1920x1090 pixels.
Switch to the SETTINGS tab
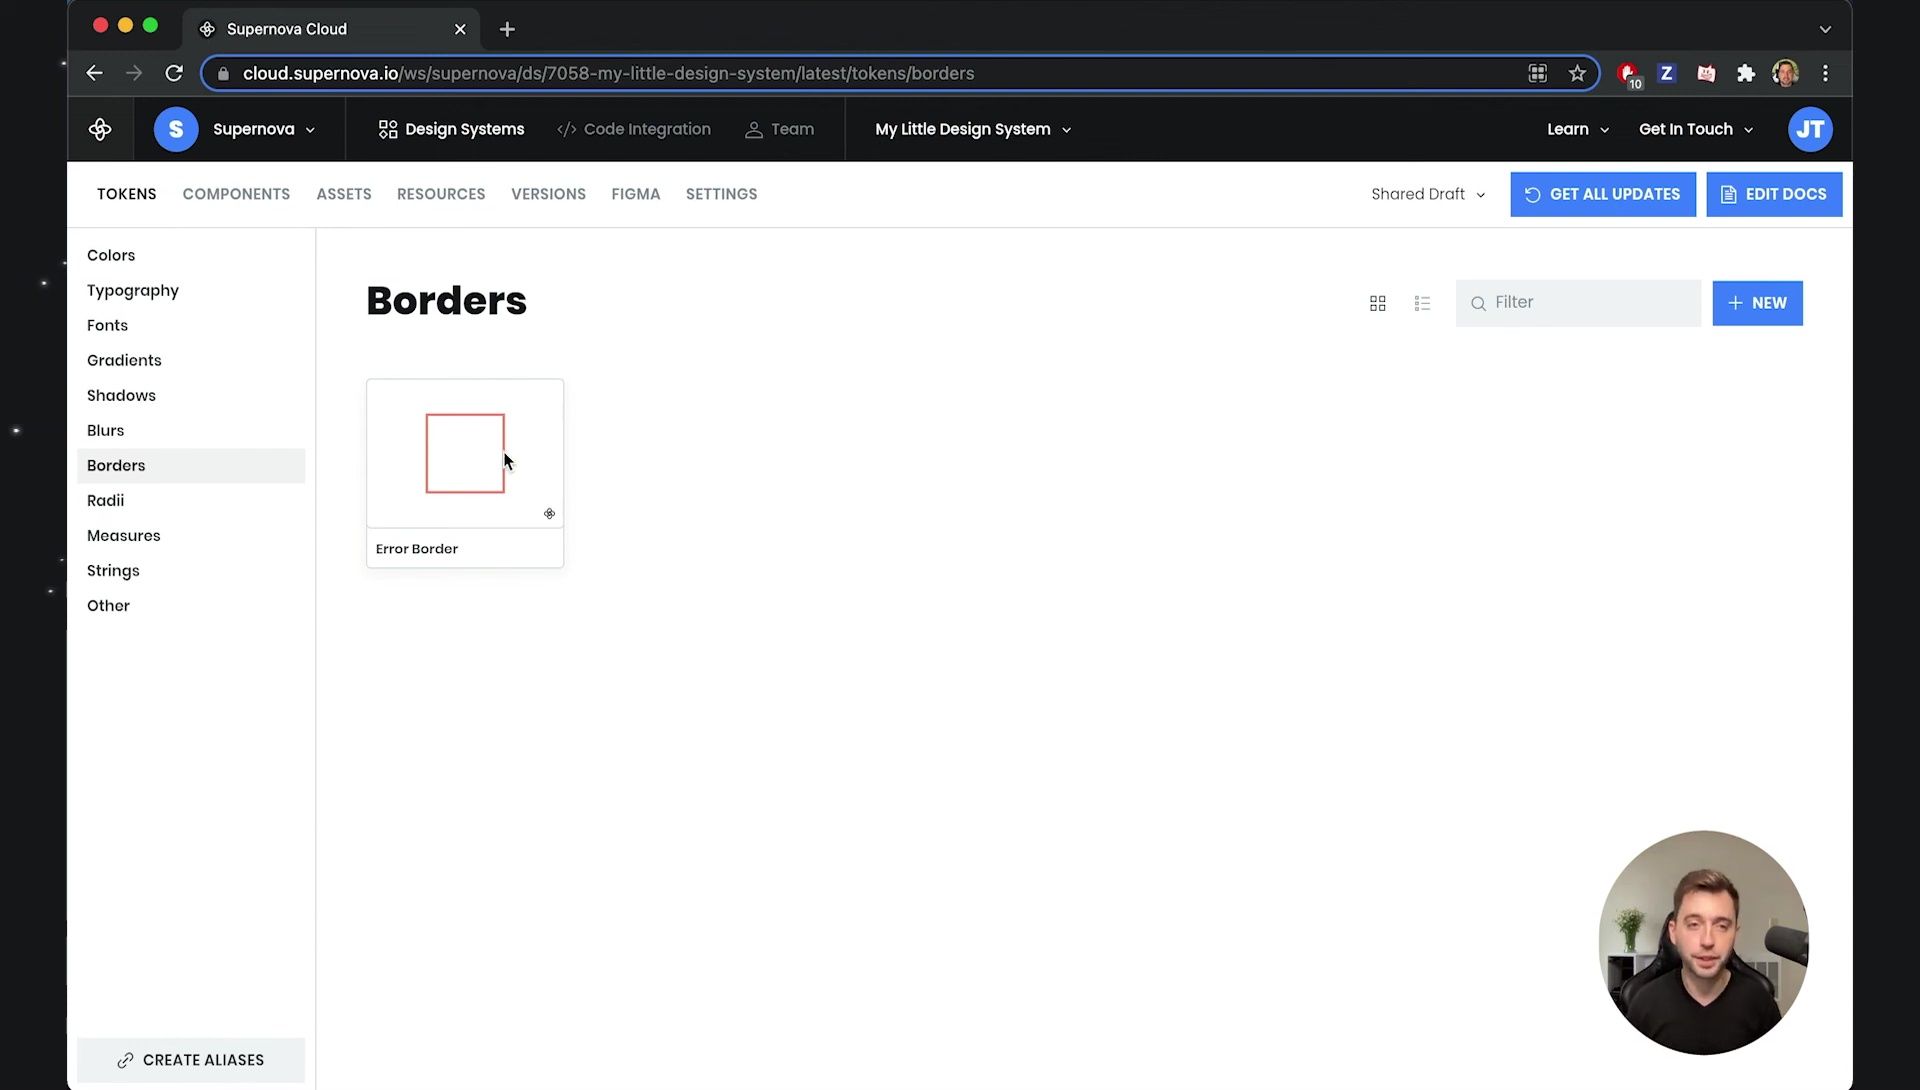coord(721,194)
